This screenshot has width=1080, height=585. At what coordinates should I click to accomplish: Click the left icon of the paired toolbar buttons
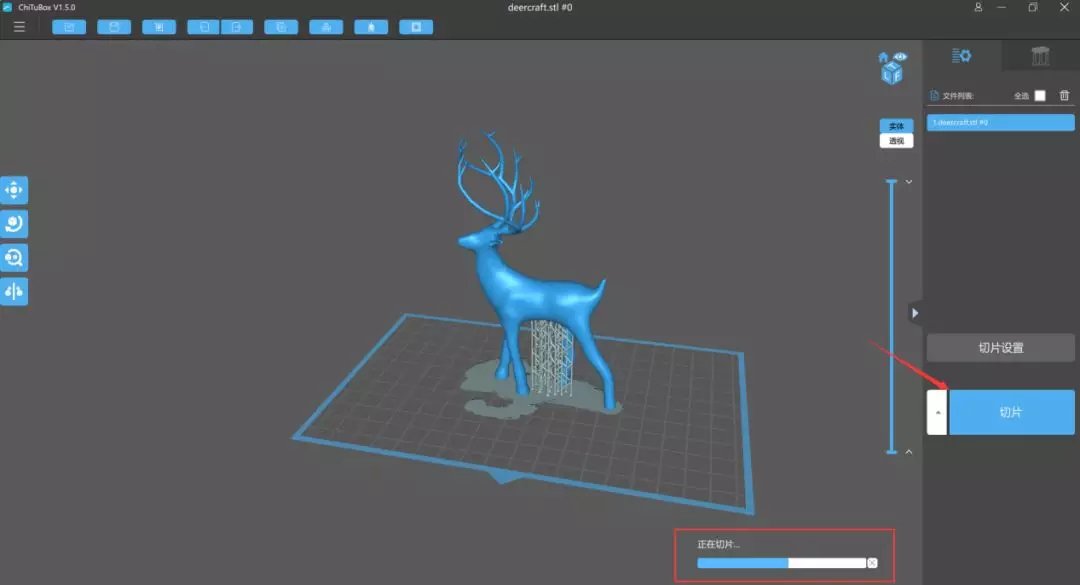[x=204, y=27]
